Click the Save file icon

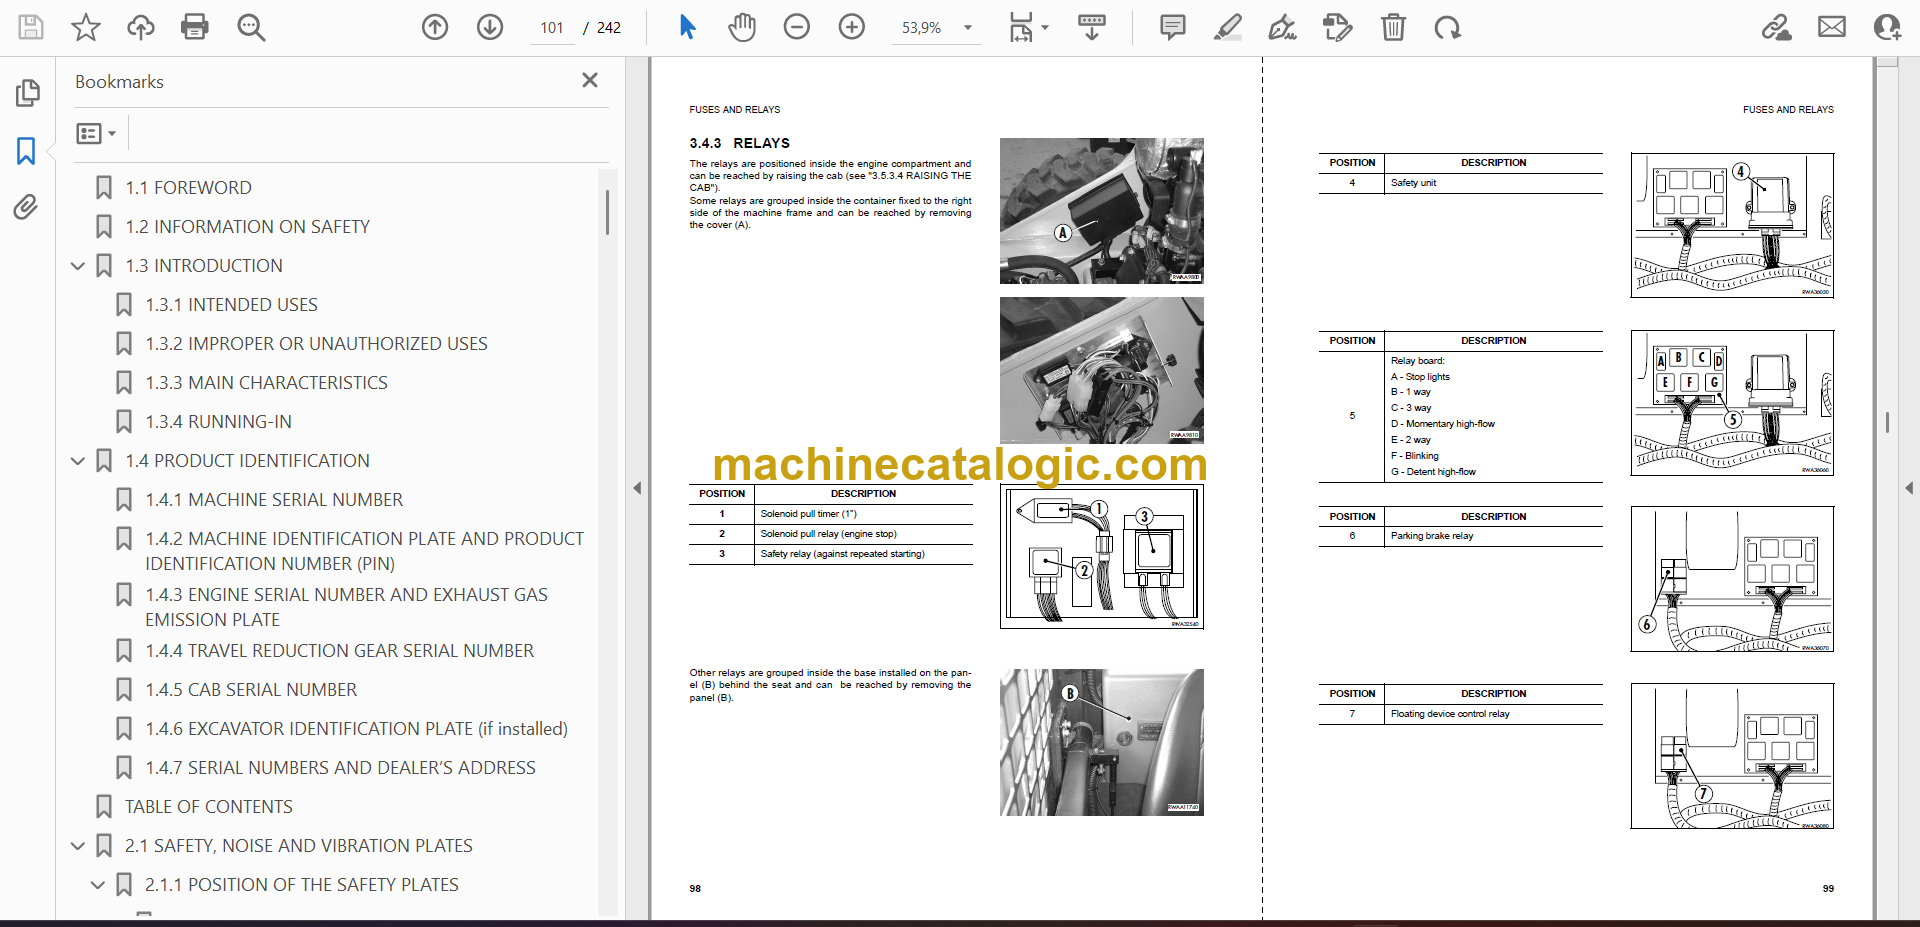click(31, 27)
